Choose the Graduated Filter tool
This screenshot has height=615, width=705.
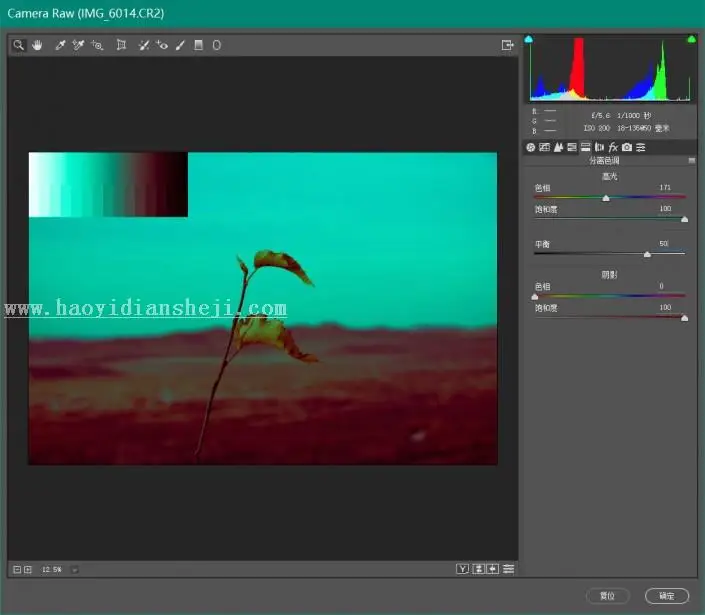198,45
